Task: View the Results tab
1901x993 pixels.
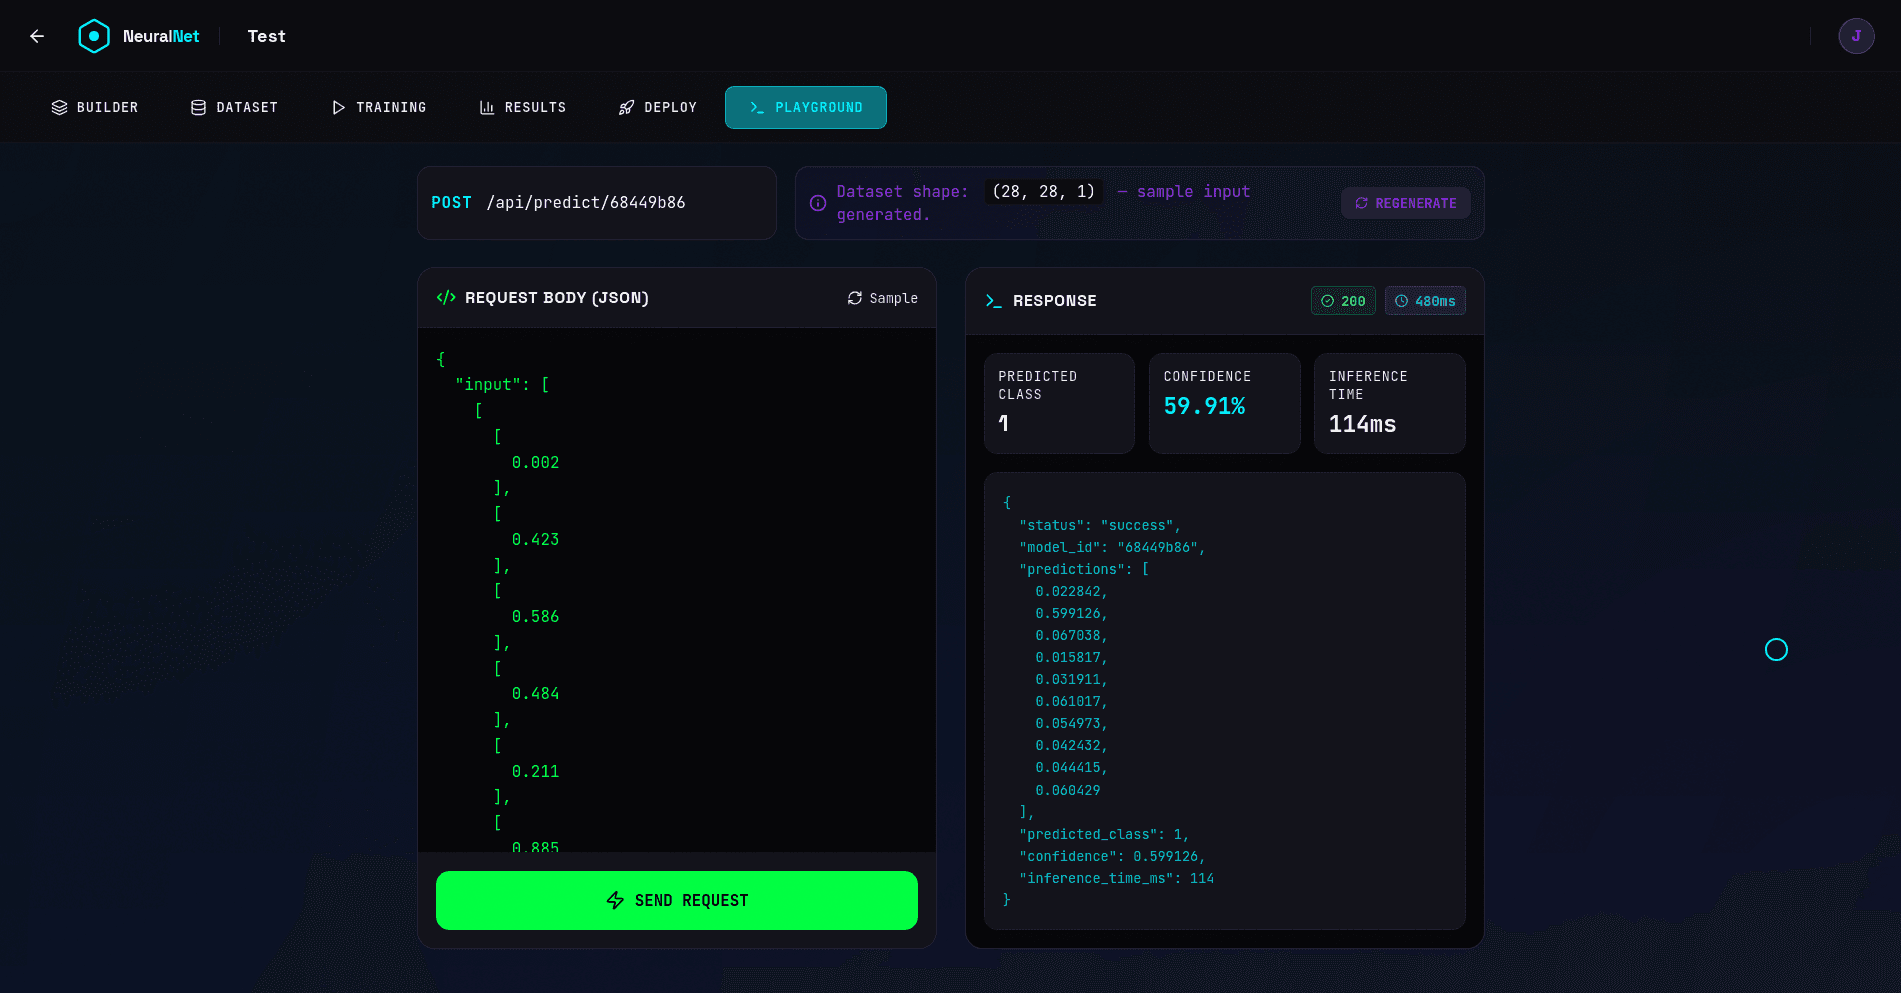Action: pyautogui.click(x=523, y=108)
